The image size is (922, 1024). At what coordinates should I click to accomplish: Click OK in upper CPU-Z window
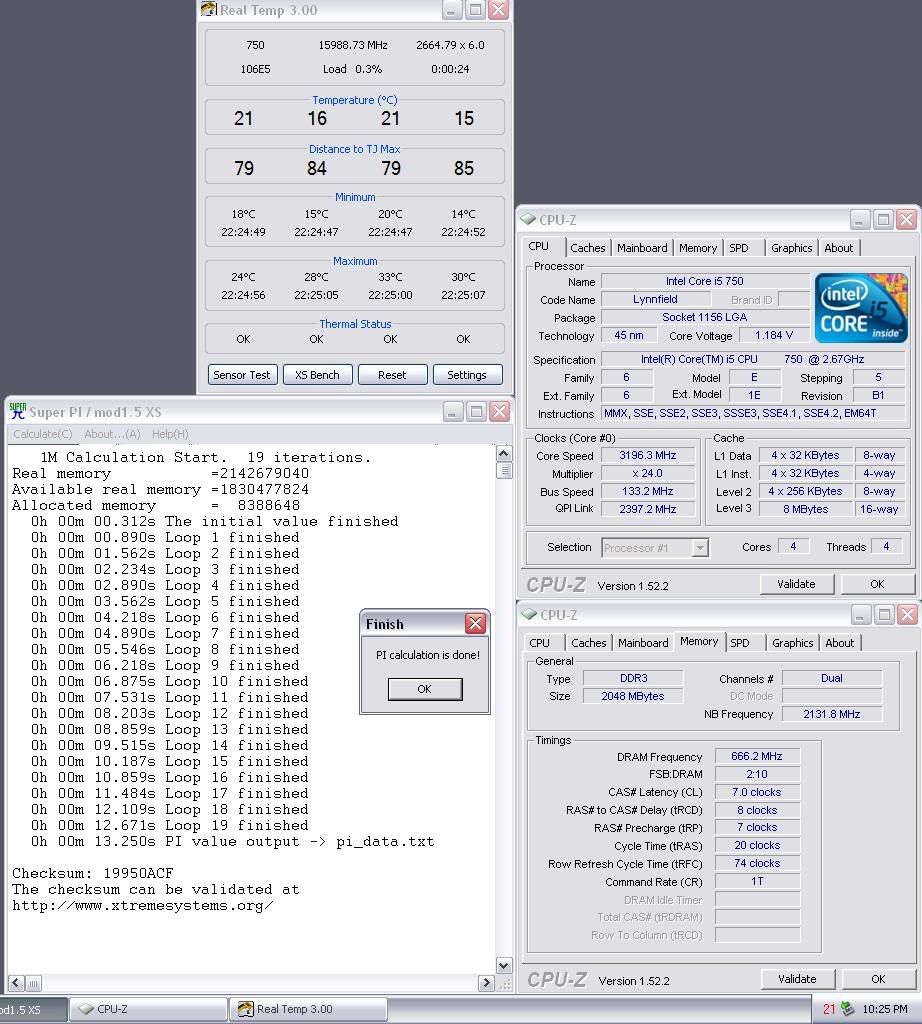pos(878,584)
